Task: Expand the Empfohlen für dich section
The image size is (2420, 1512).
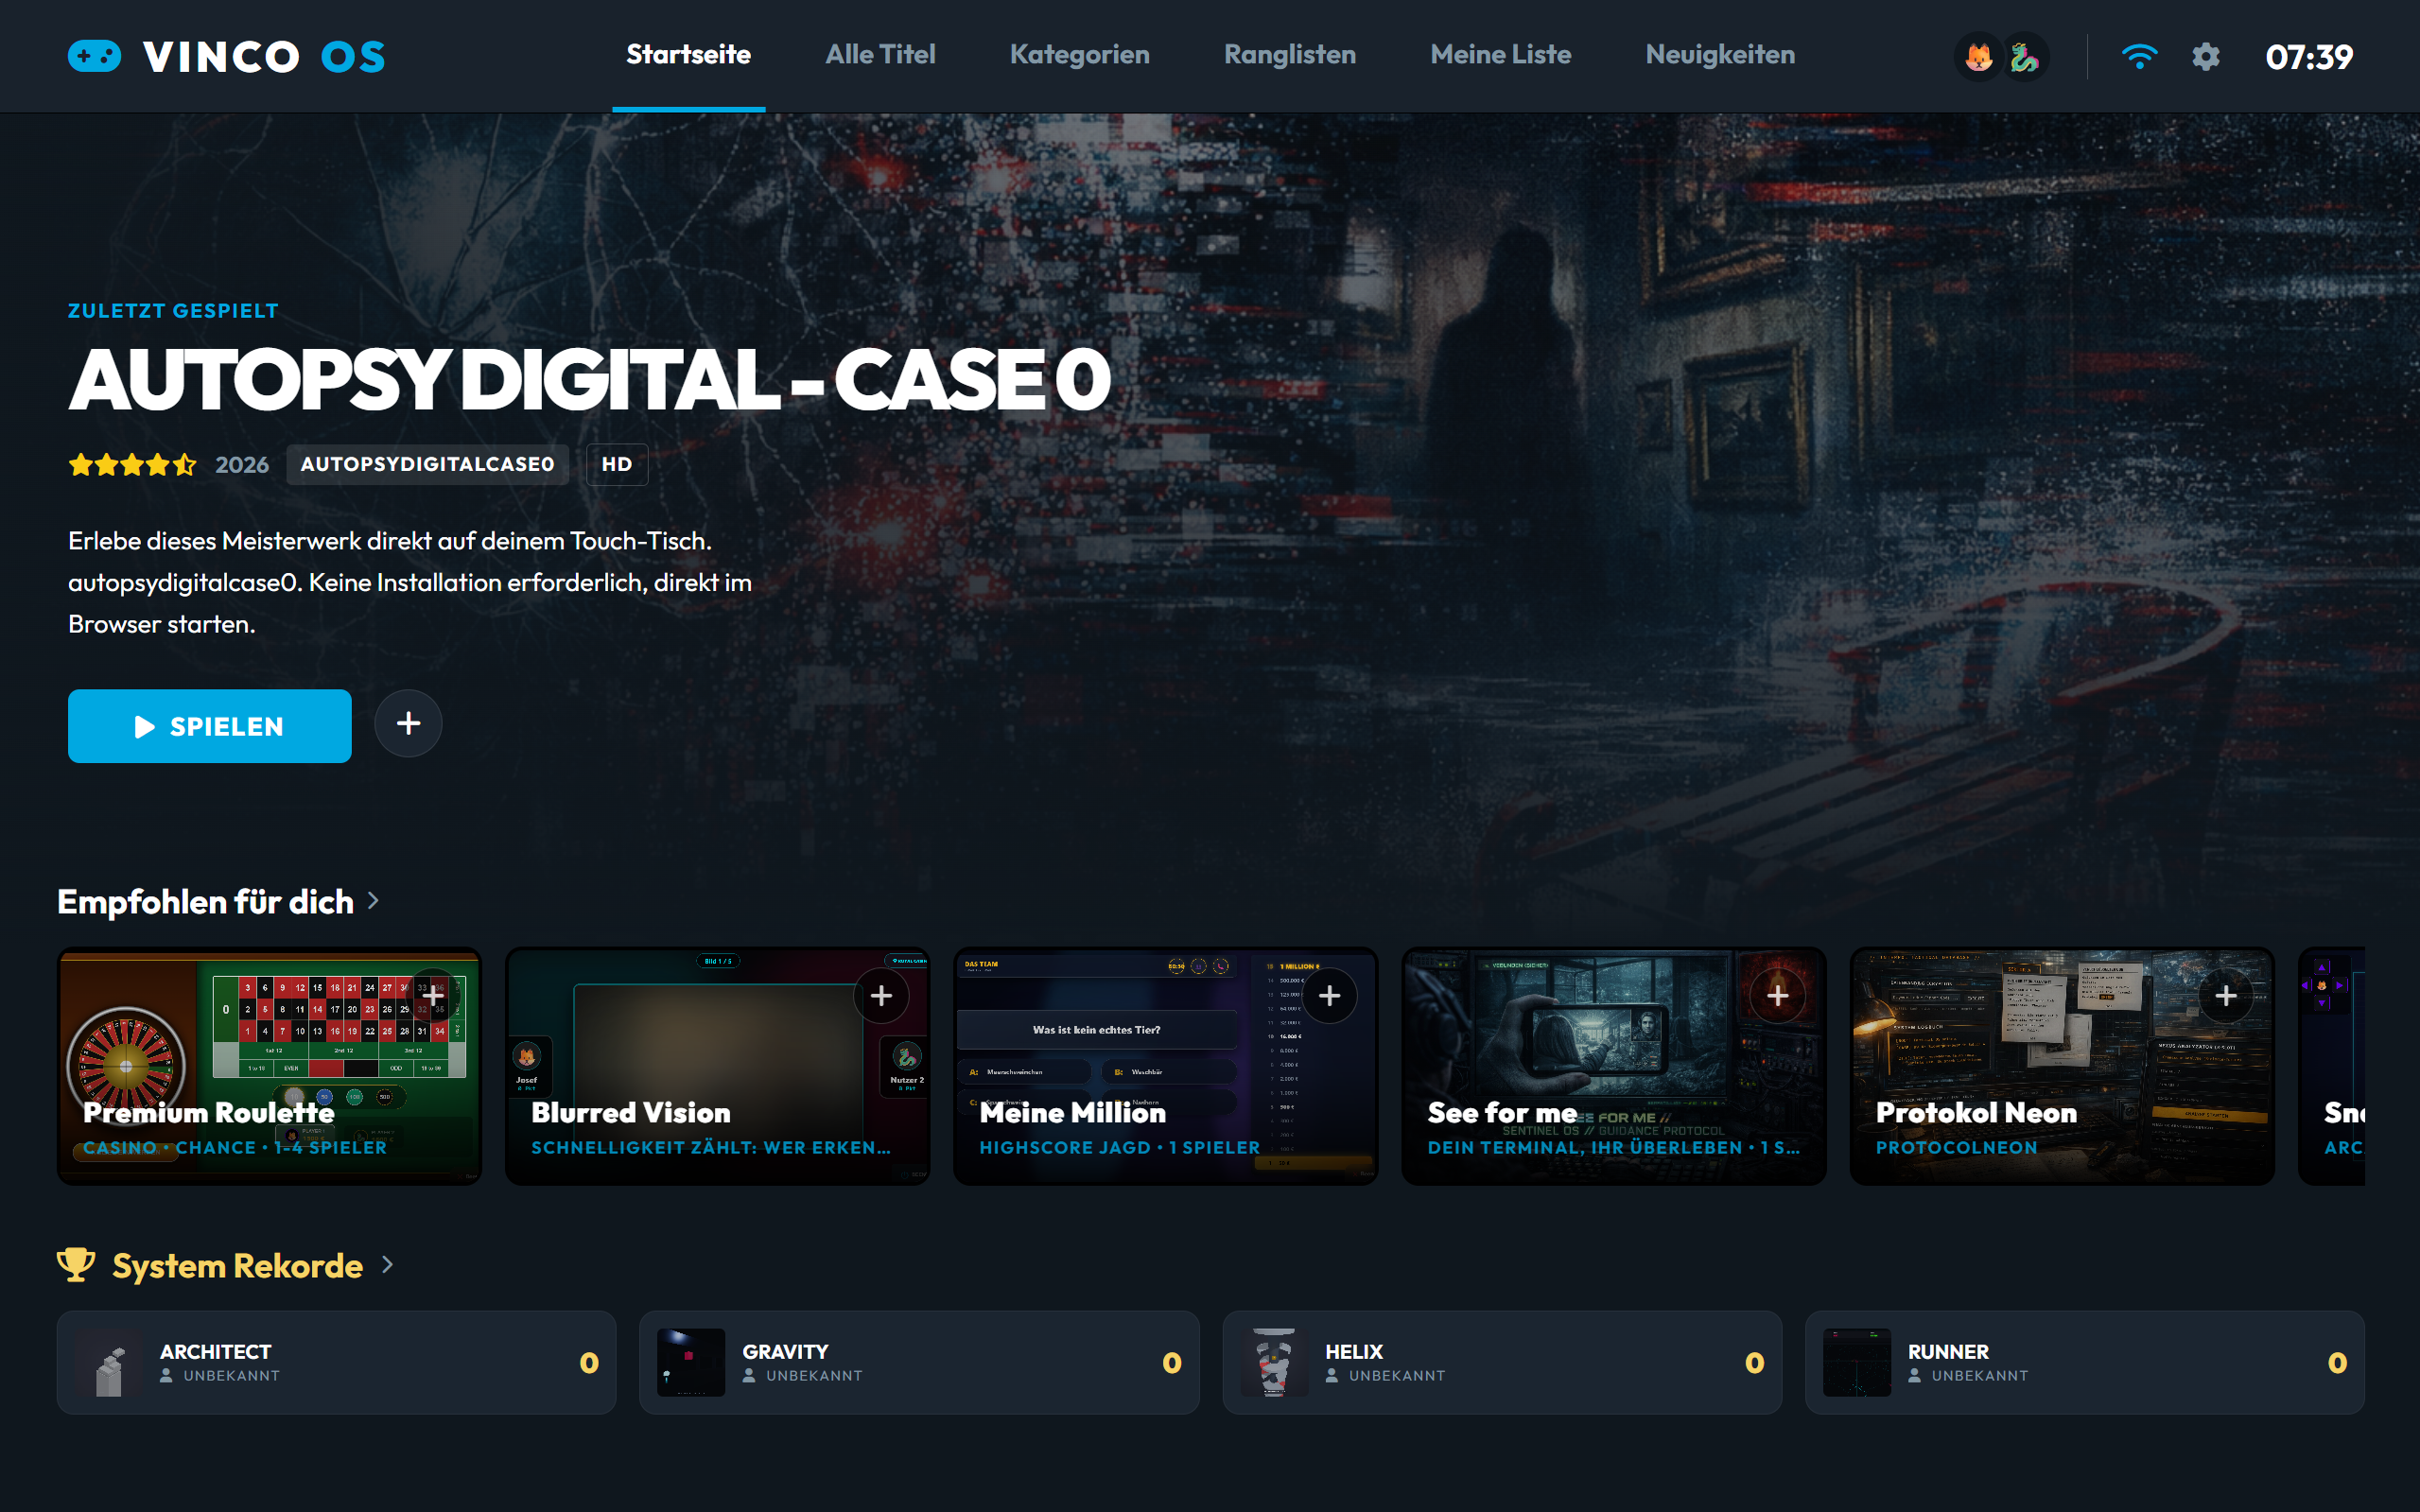Action: tap(374, 901)
